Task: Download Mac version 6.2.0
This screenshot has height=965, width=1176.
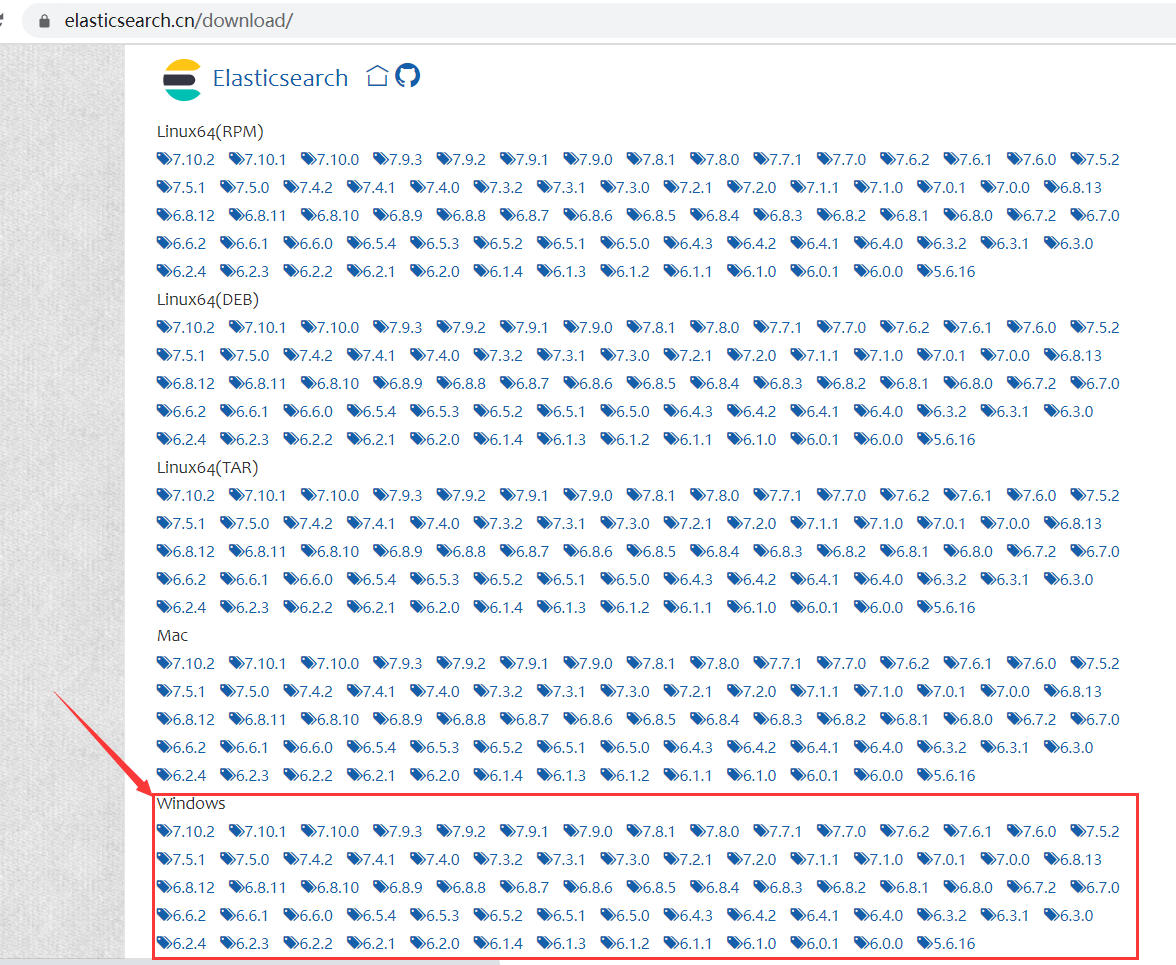Action: [434, 775]
